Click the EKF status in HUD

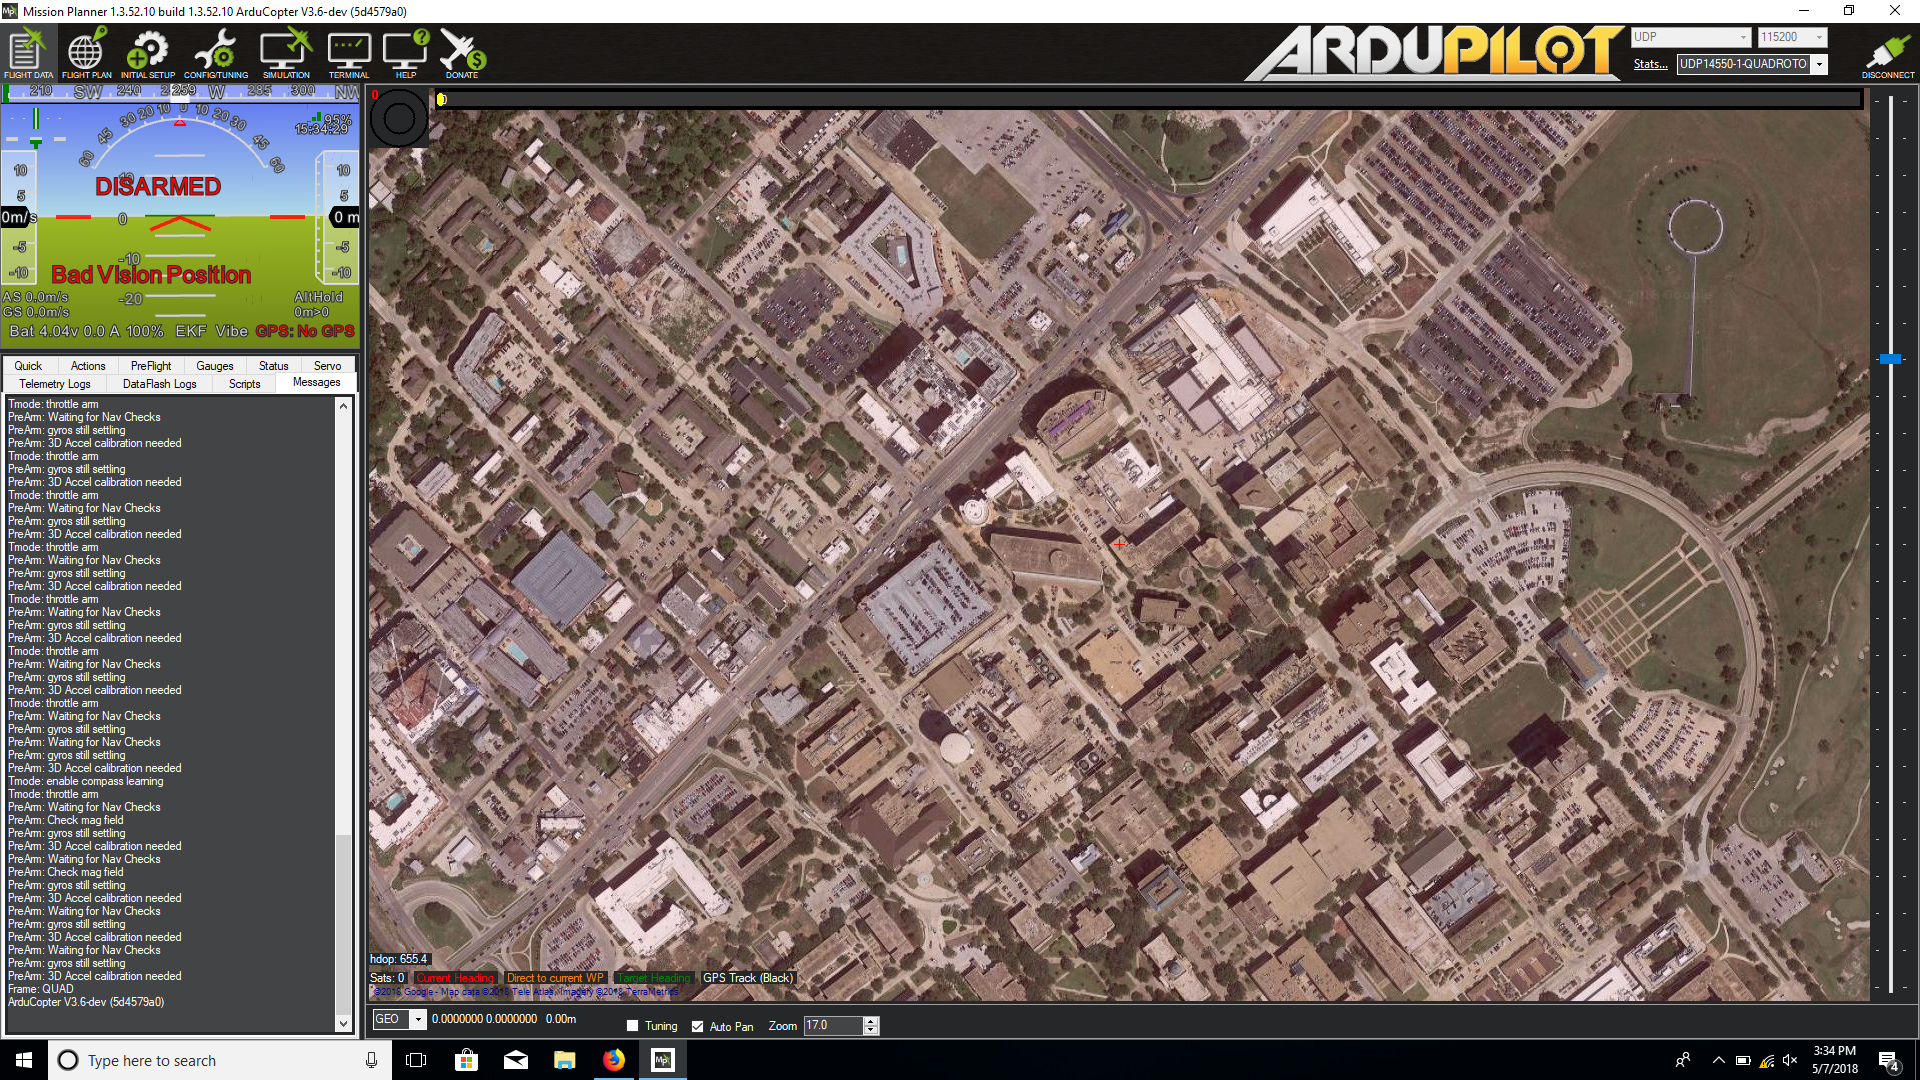tap(191, 331)
